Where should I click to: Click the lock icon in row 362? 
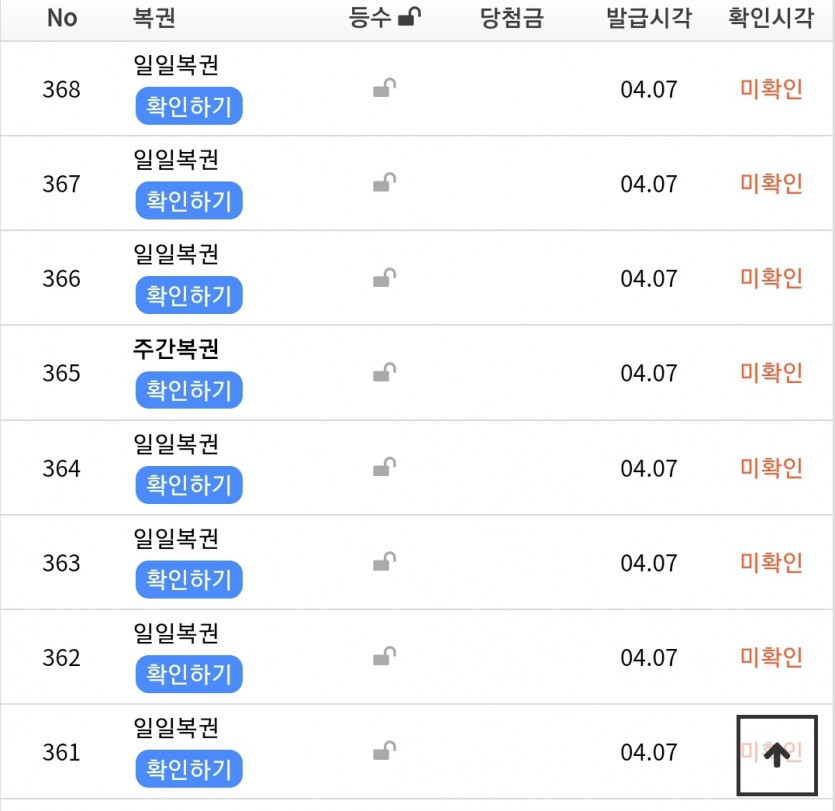(384, 657)
